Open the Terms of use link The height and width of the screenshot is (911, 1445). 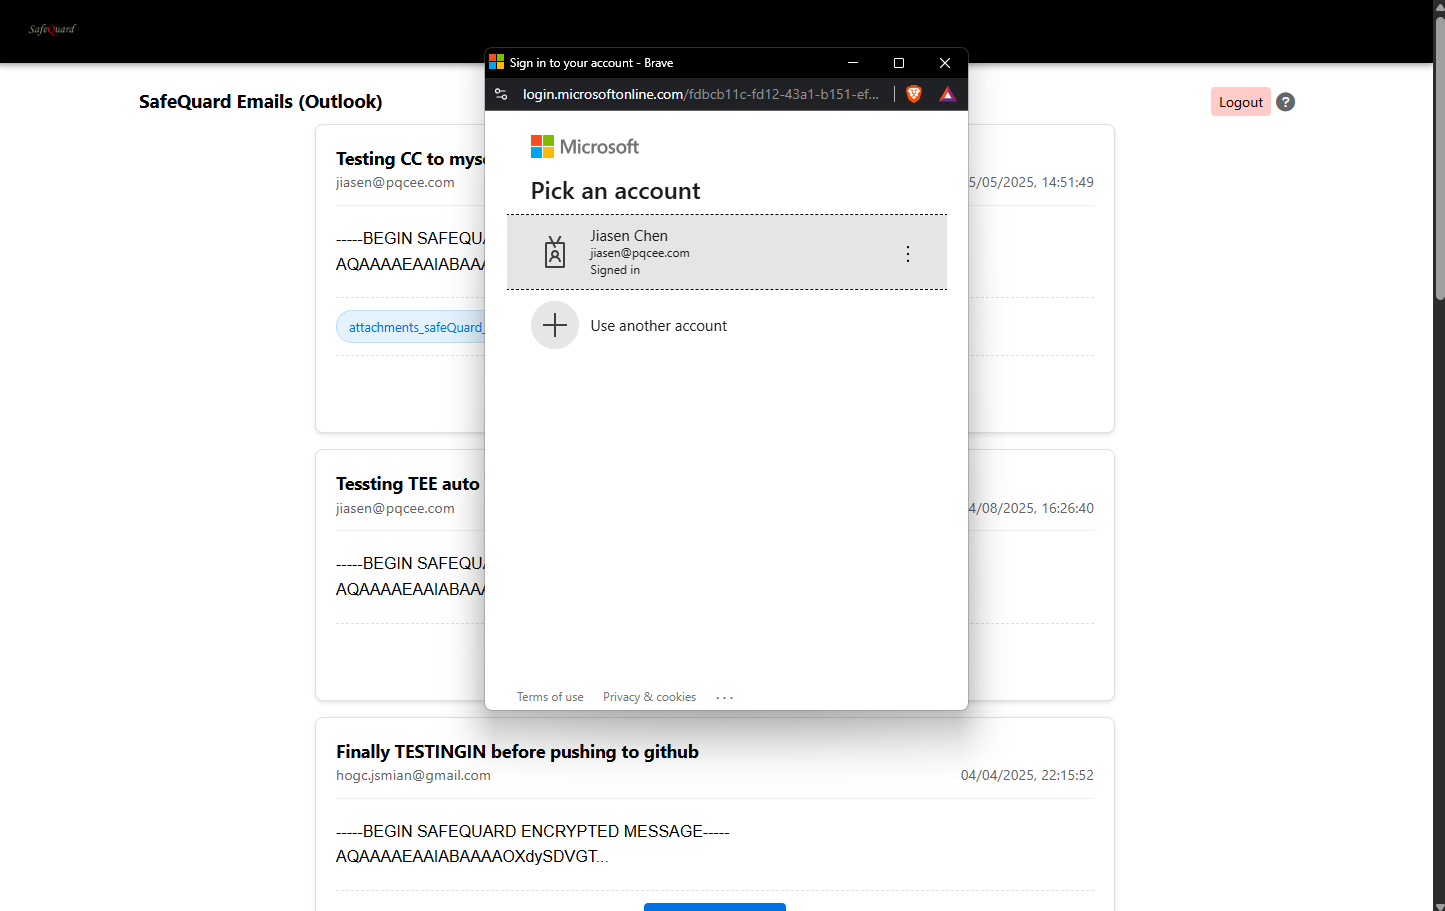[x=550, y=697]
